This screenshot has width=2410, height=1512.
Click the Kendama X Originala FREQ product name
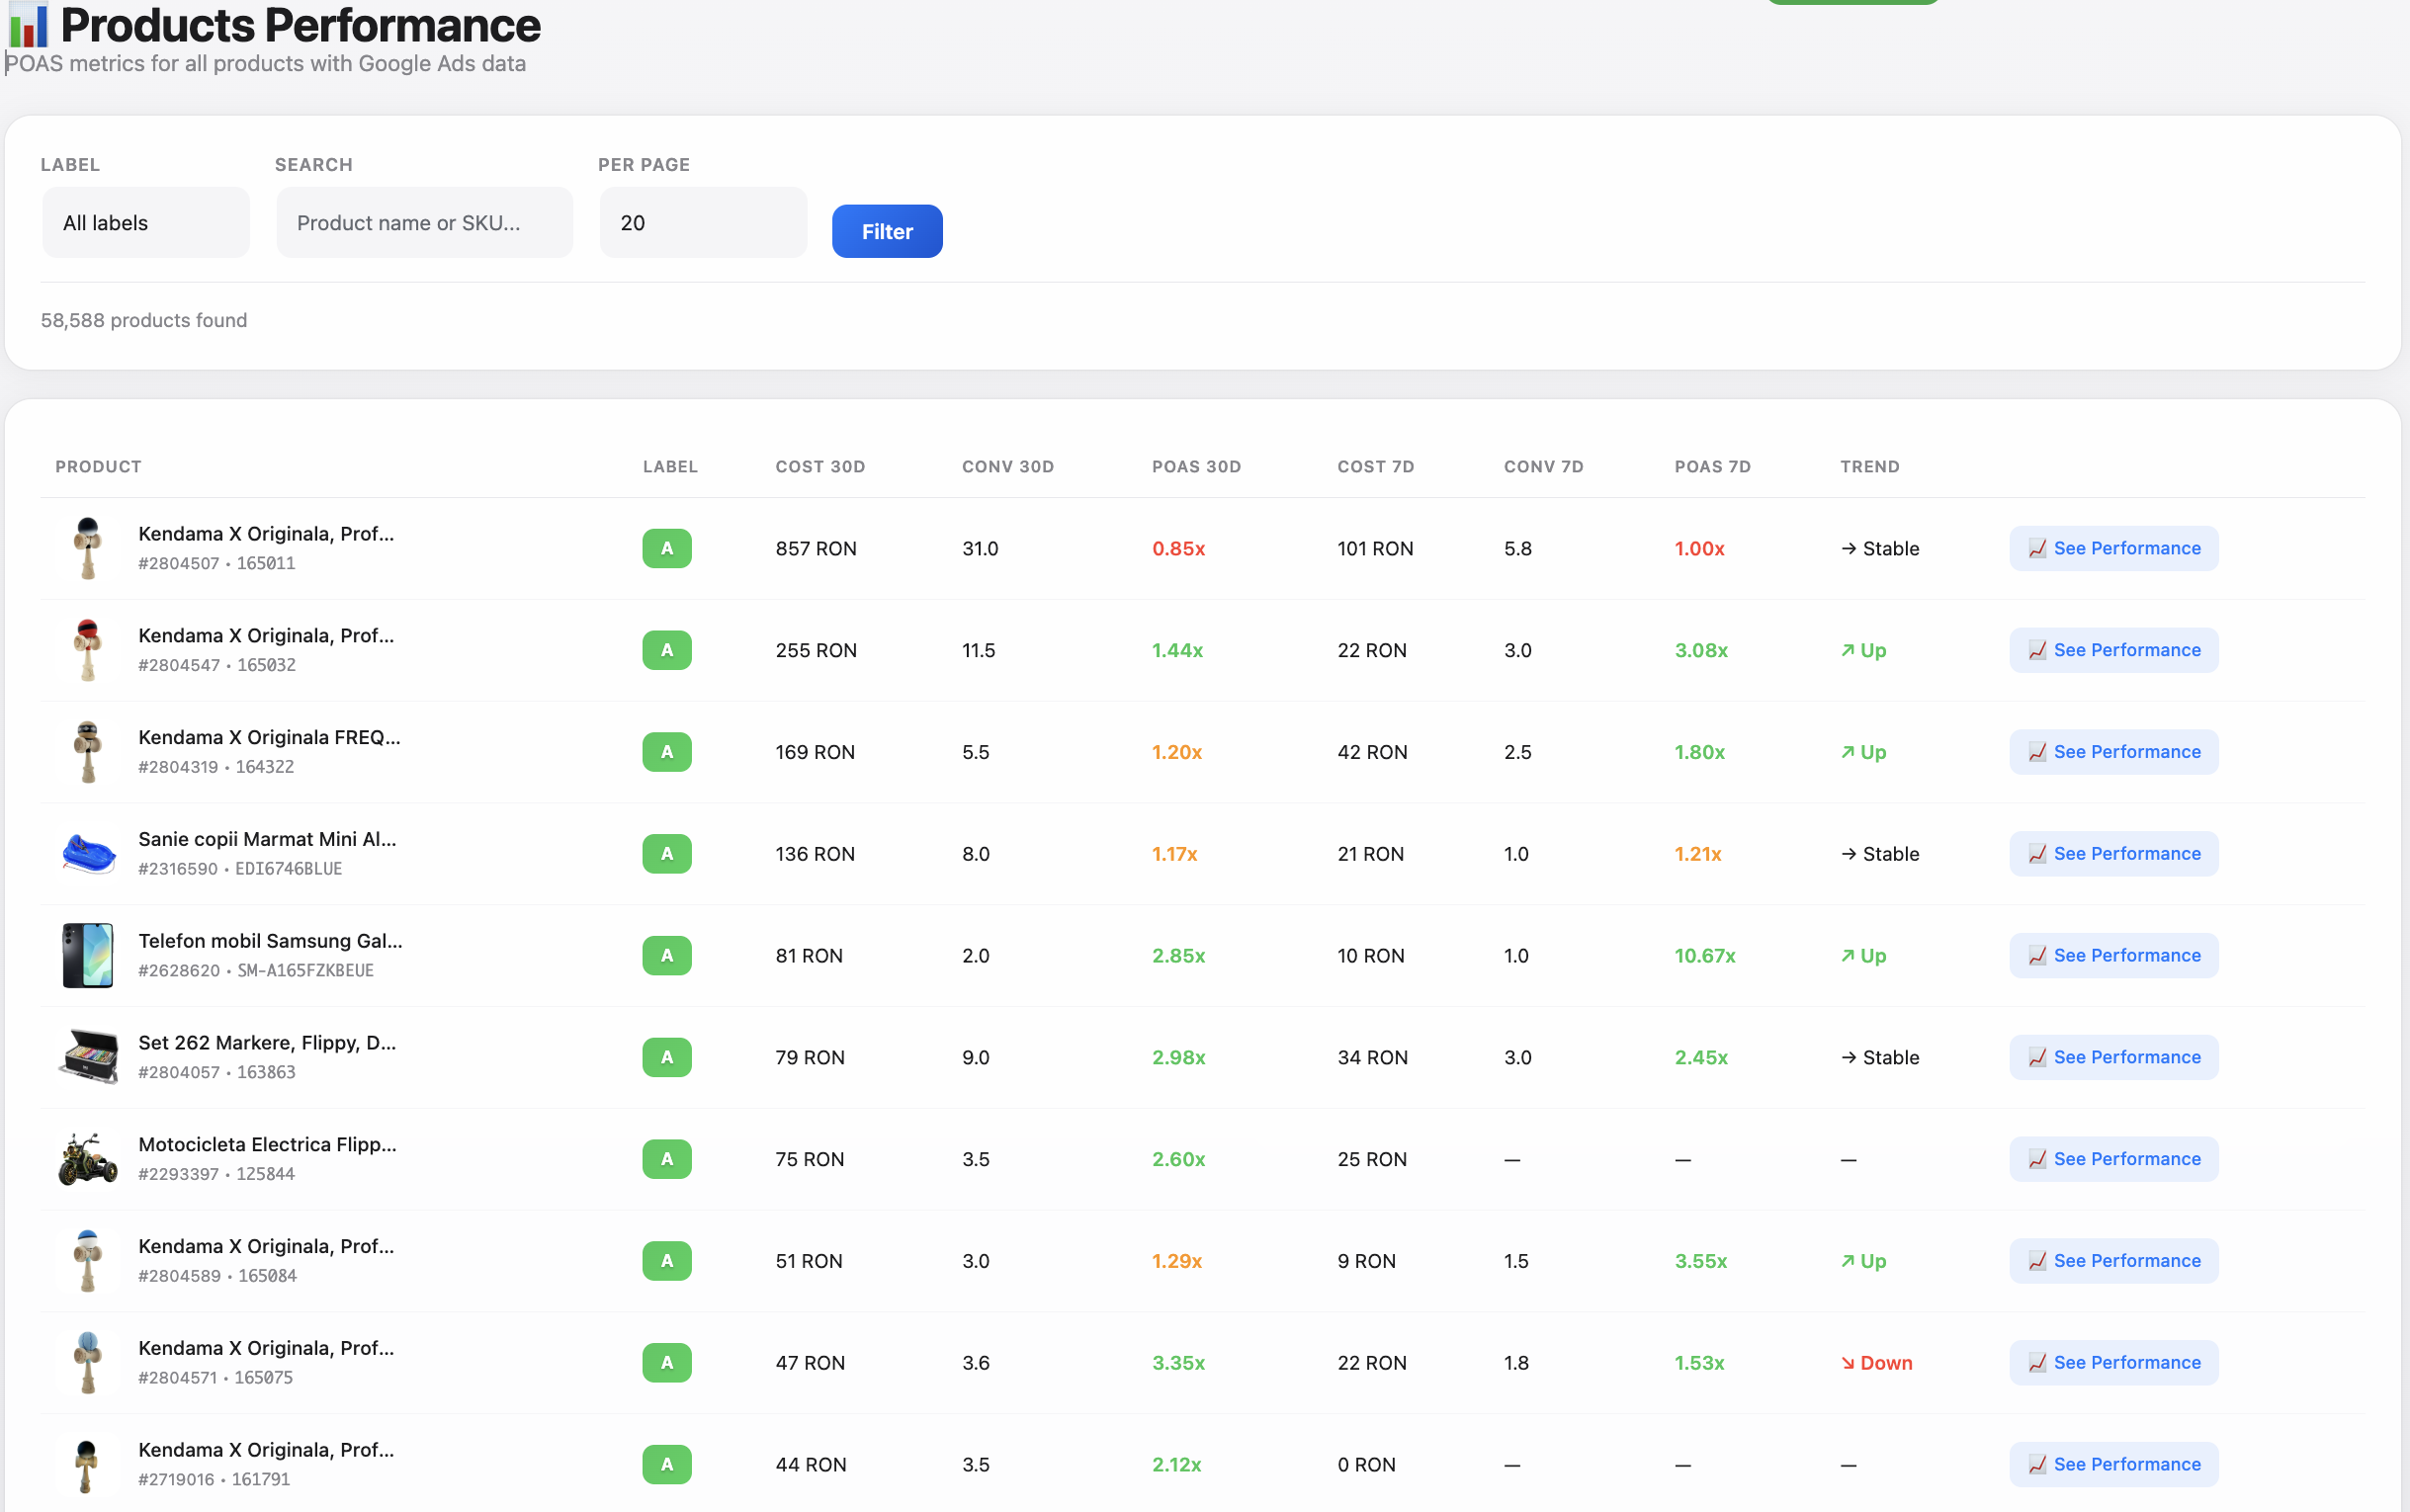(268, 737)
